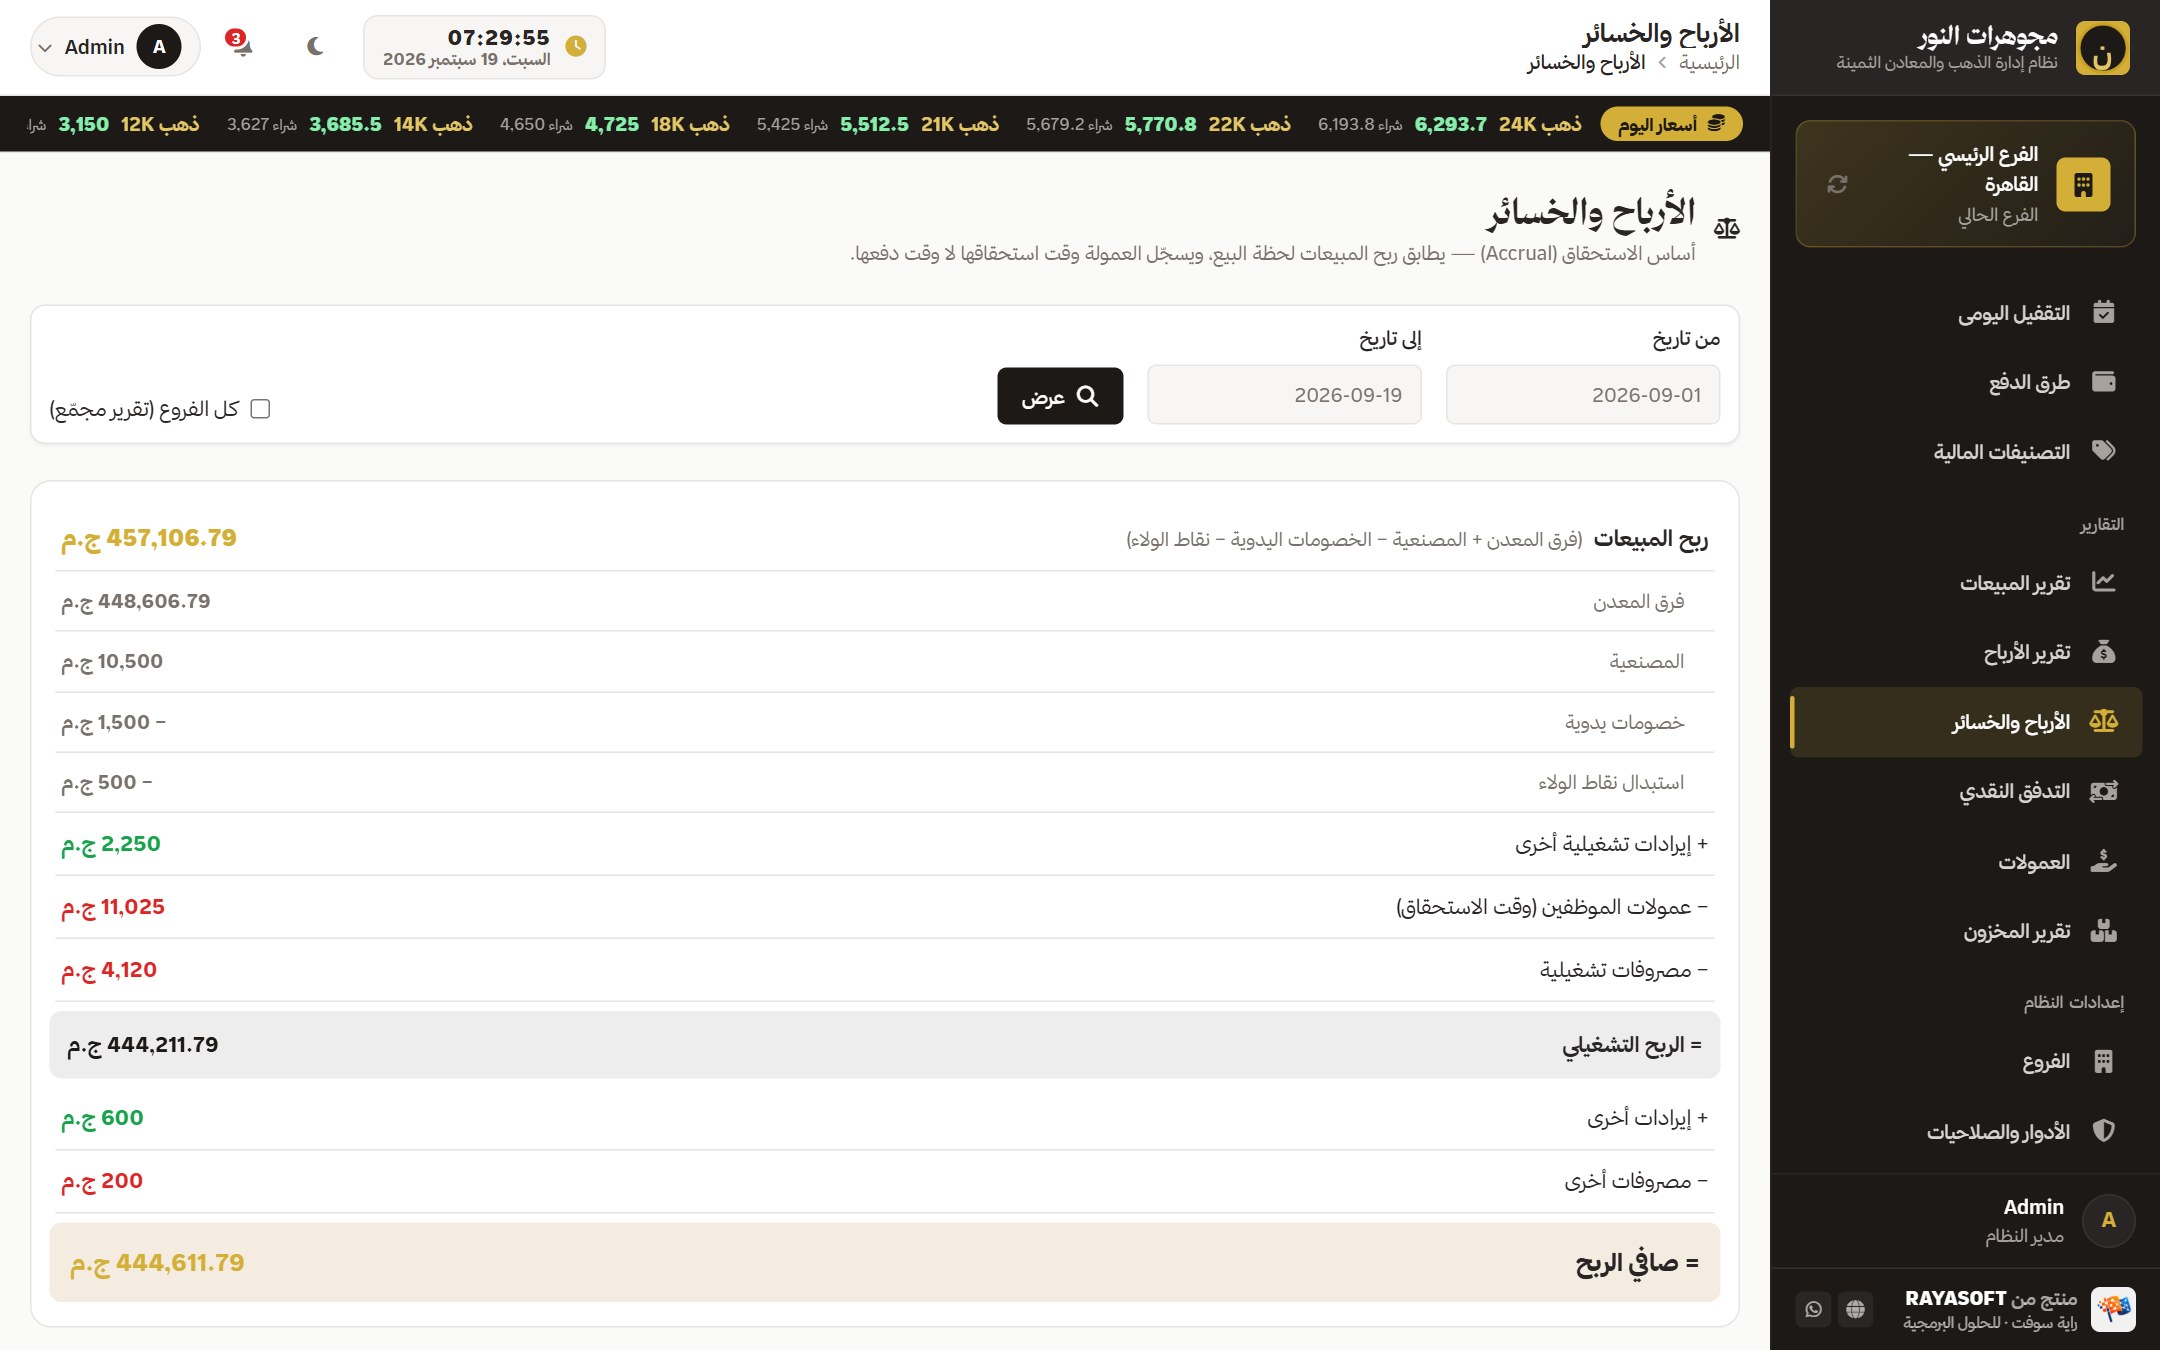Click the ذهب 21K price 5,512.5

[874, 124]
